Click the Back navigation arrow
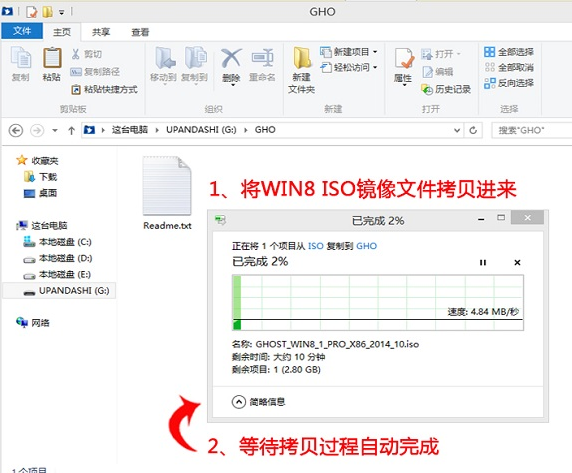Image resolution: width=572 pixels, height=473 pixels. [x=16, y=130]
